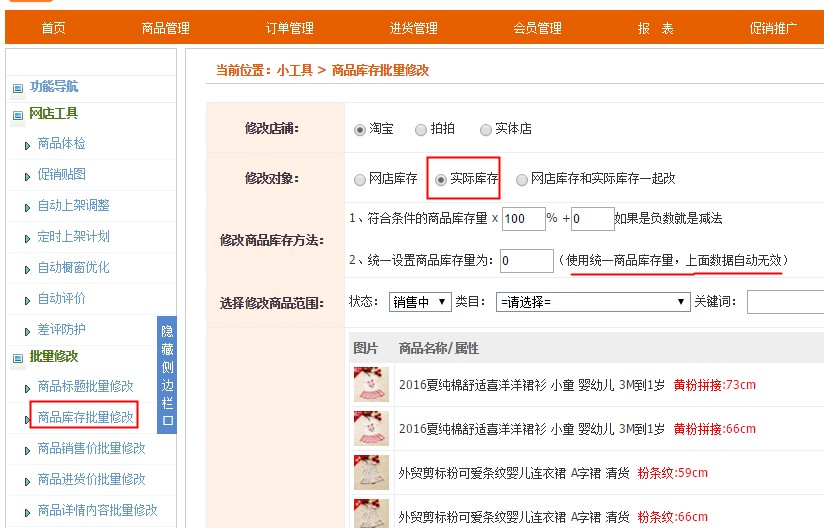Click the 统一设置商品库存量 input field
Viewport: 824px width, 528px height.
tap(526, 261)
